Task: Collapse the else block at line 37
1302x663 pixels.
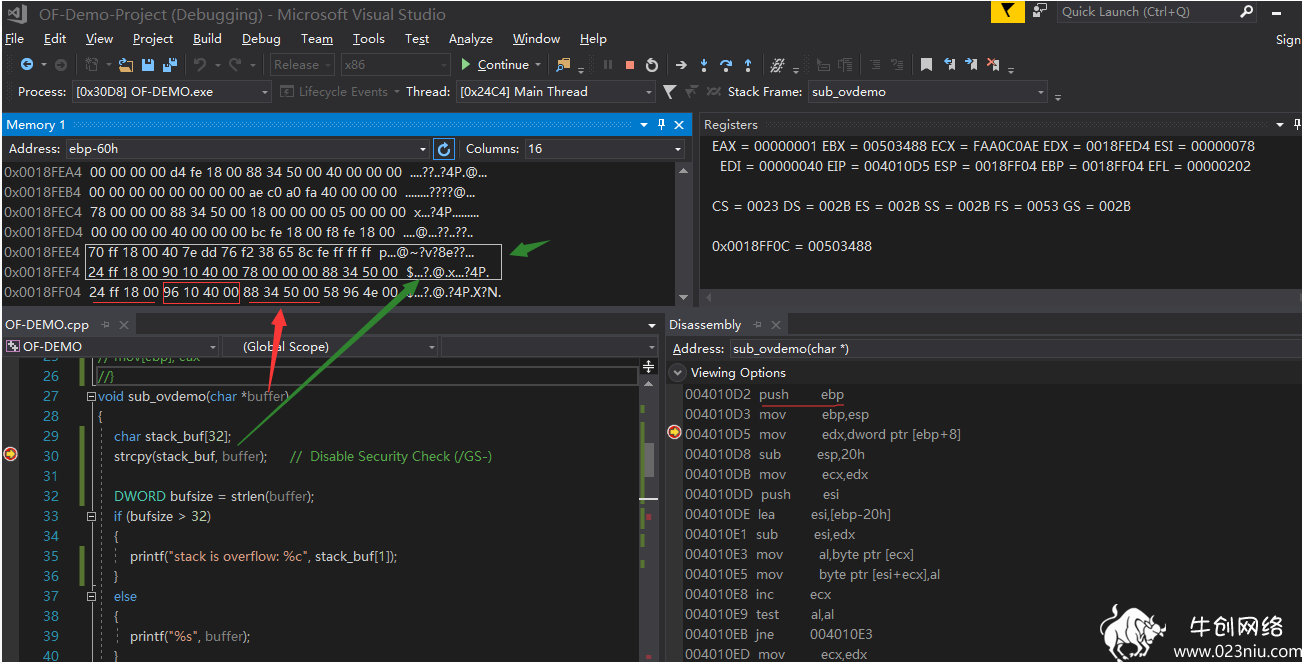Action: pyautogui.click(x=92, y=596)
